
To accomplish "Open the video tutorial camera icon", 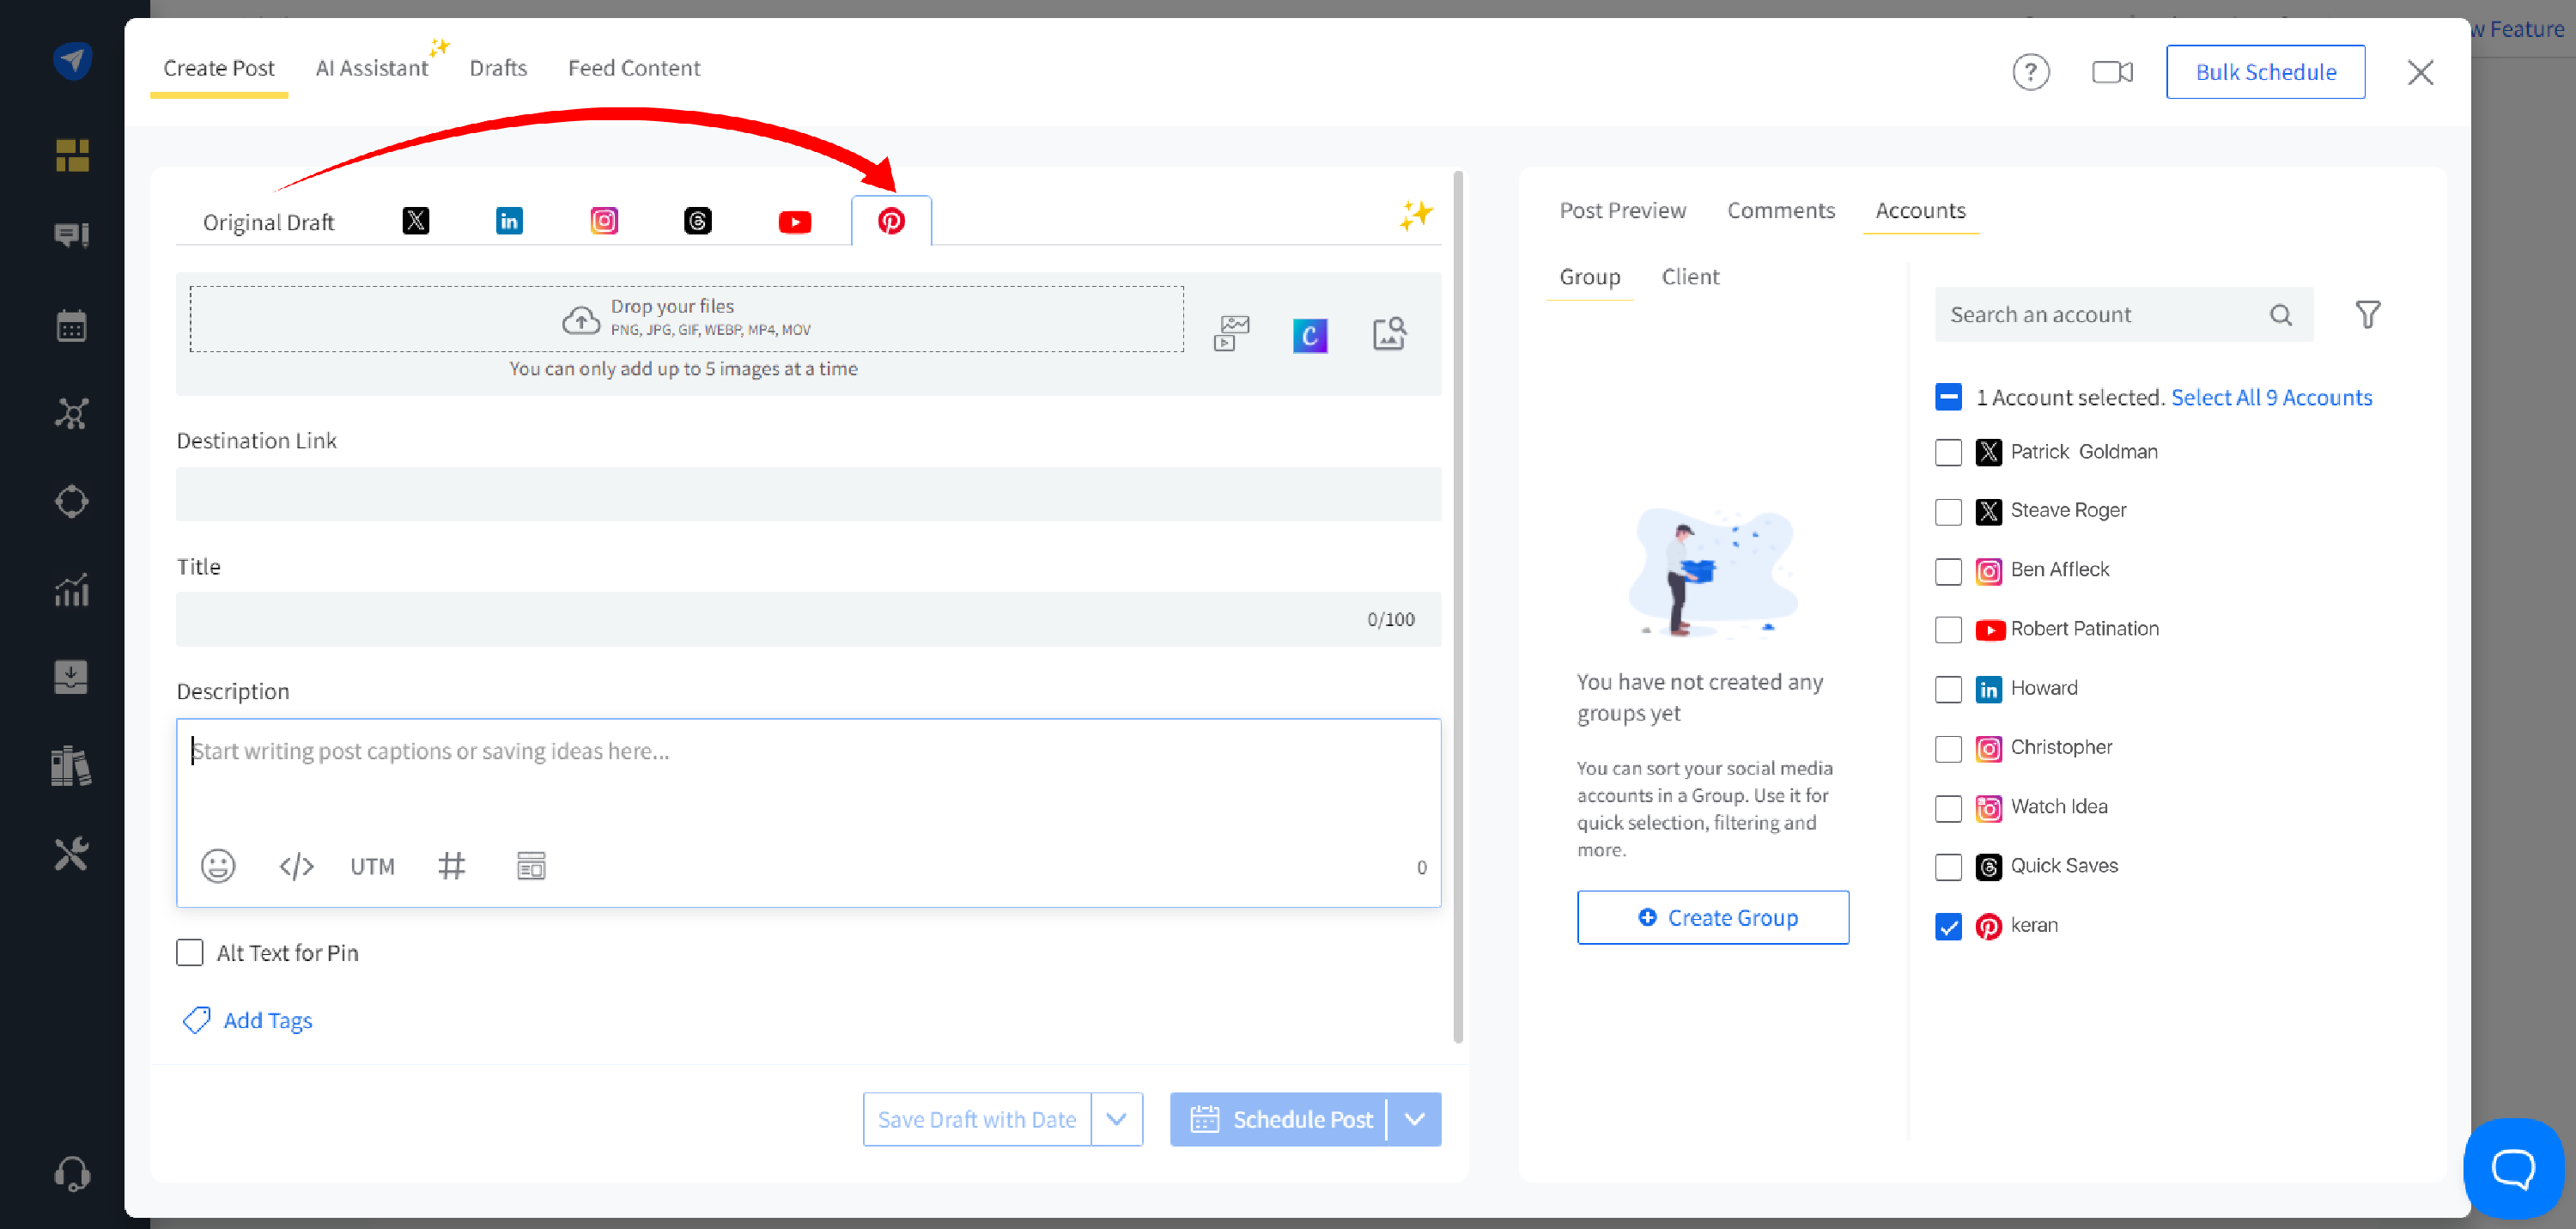I will 2111,72.
